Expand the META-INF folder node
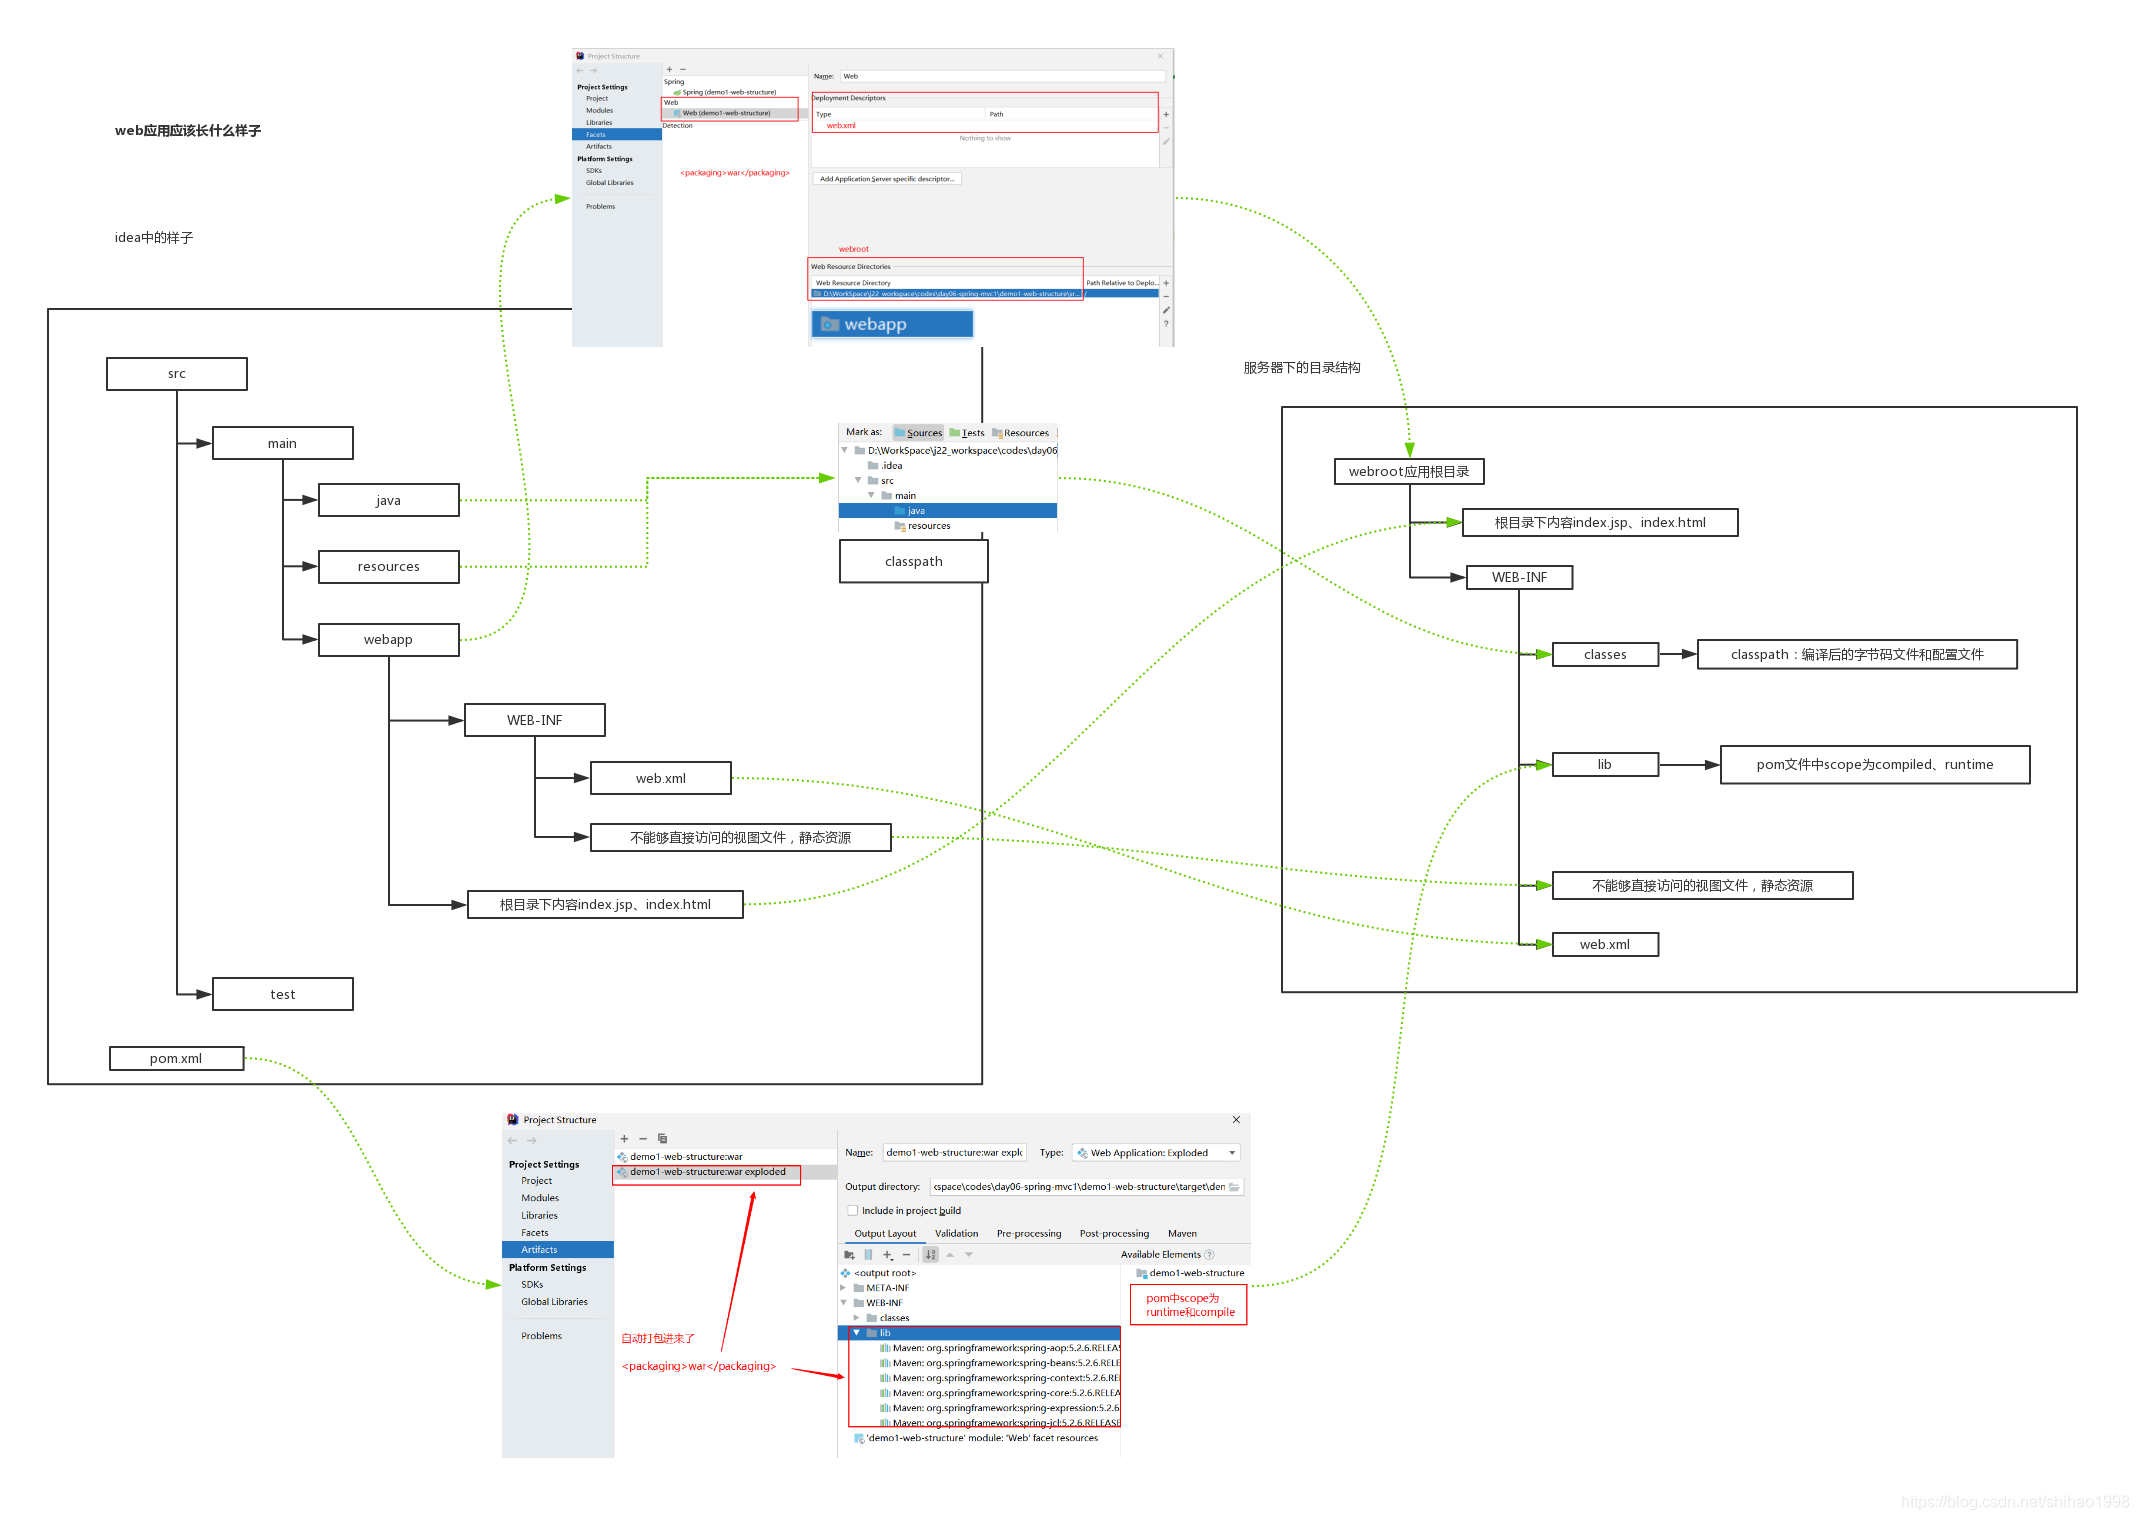The image size is (2139, 1520). coord(843,1288)
